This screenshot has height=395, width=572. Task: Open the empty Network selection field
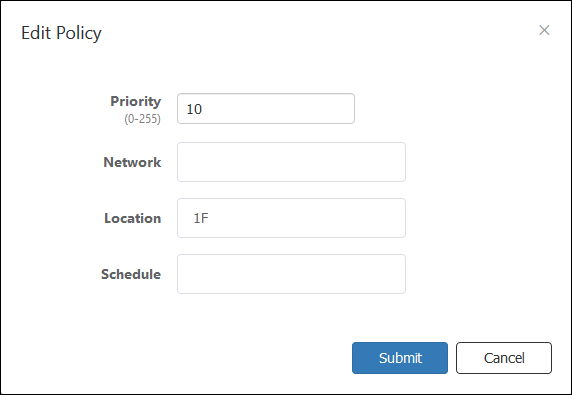291,162
